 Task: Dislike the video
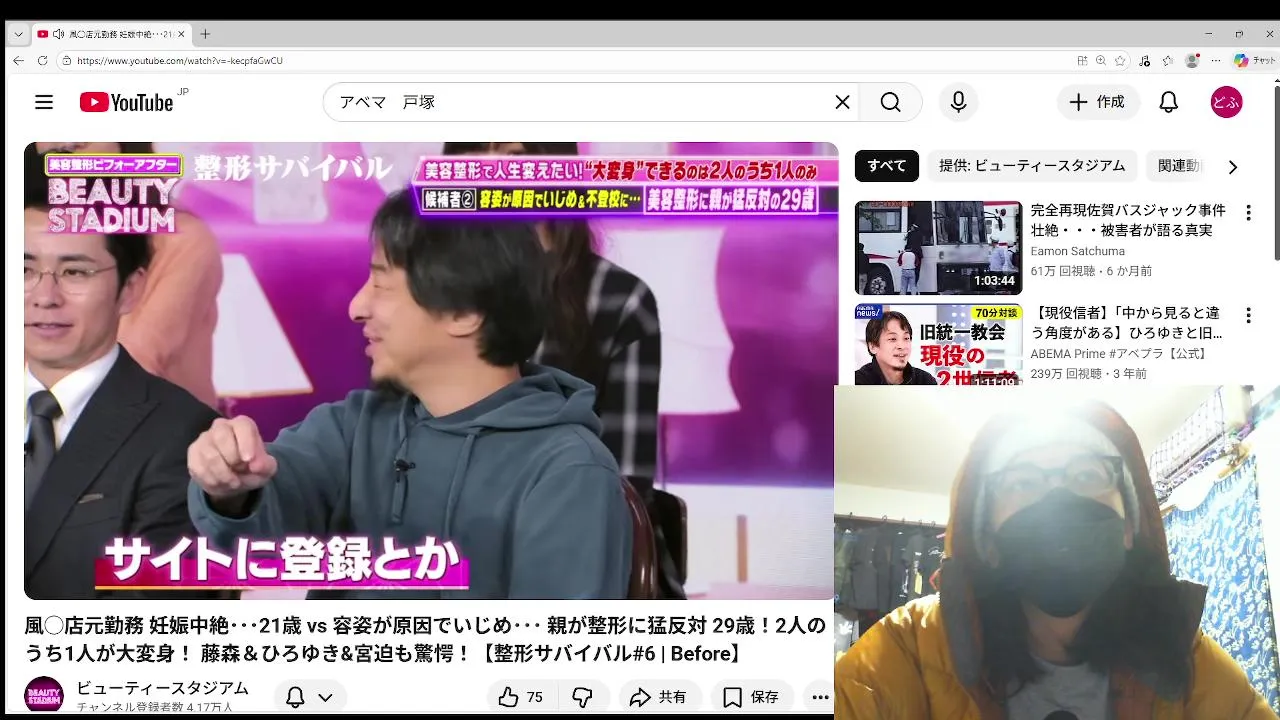582,697
